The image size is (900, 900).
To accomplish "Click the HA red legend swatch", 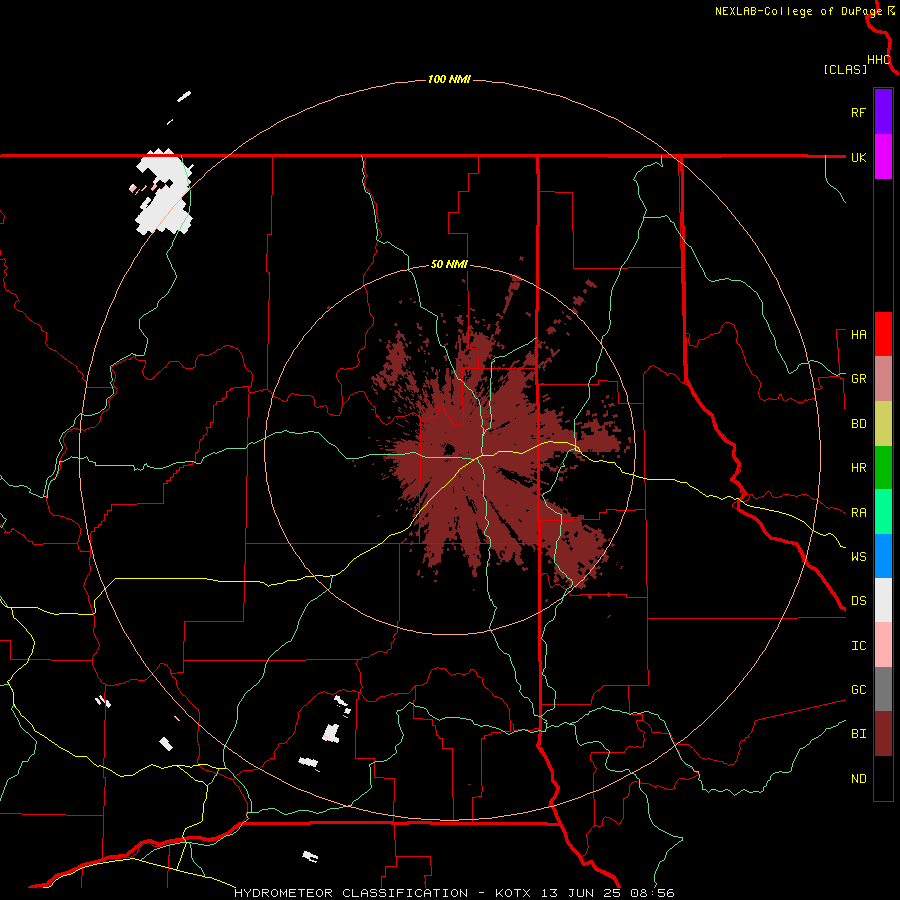I will 883,334.
